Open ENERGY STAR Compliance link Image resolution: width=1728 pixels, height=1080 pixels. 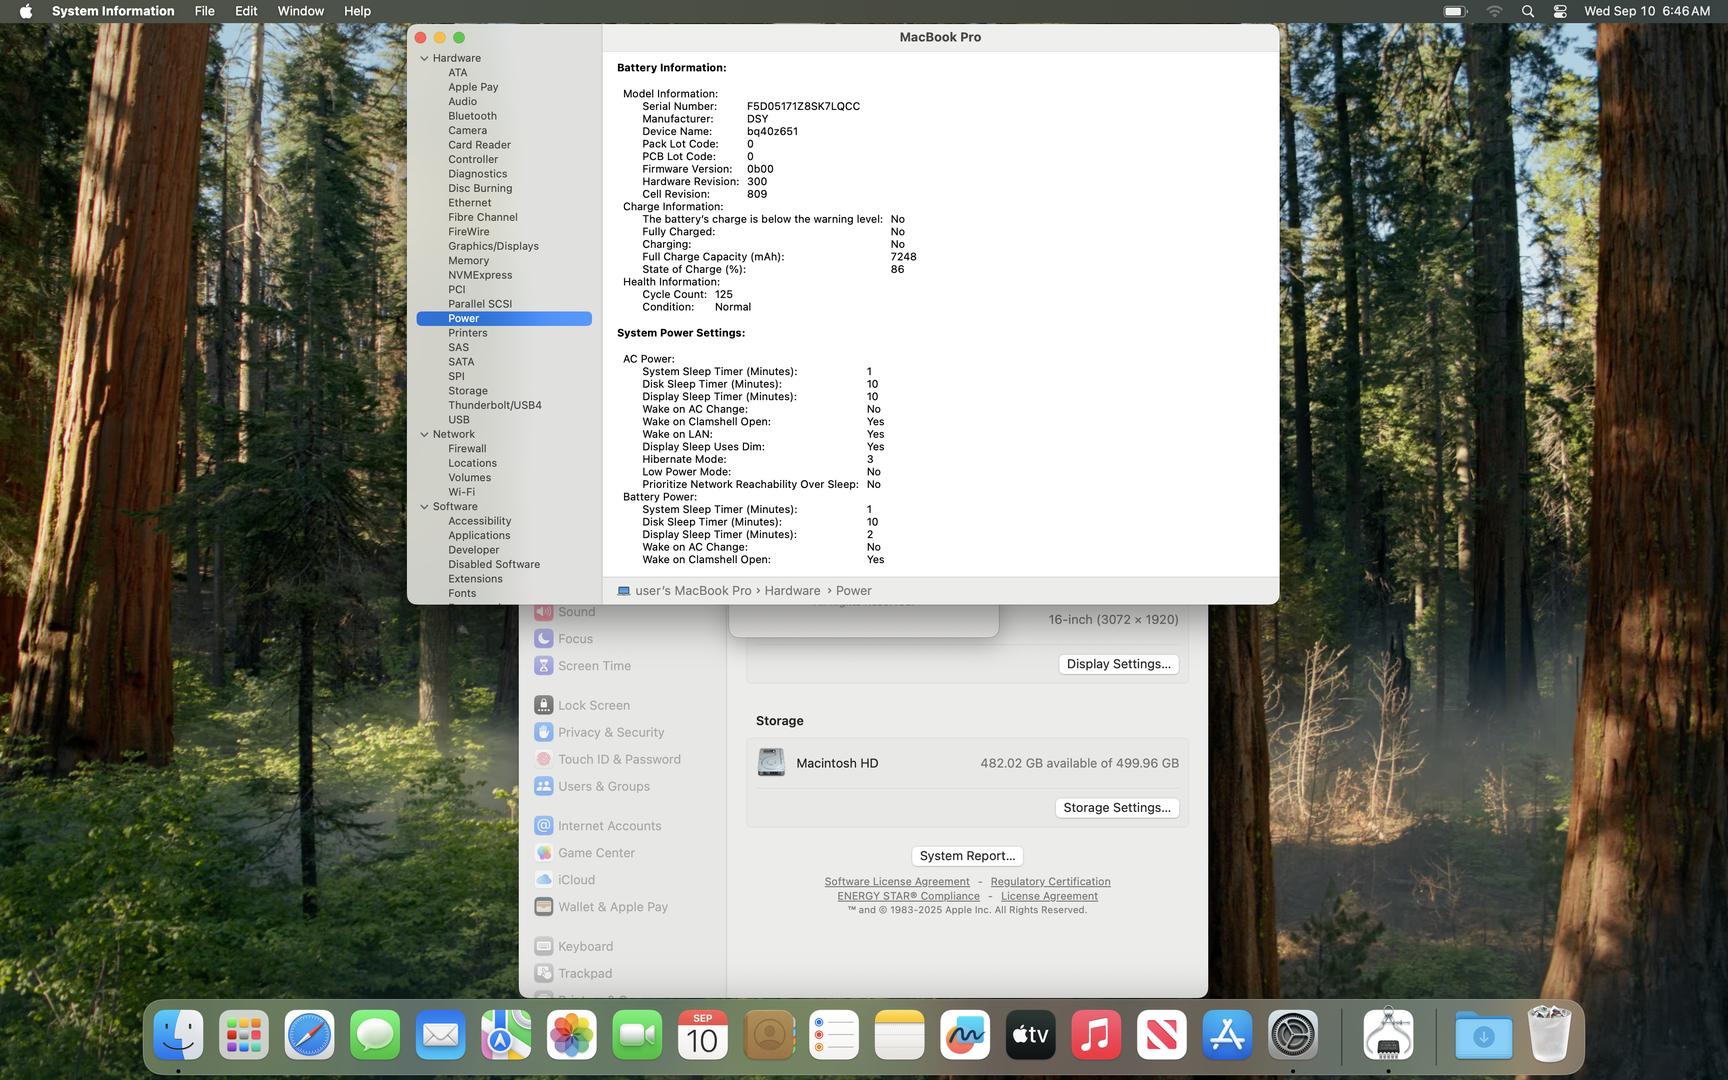(908, 896)
